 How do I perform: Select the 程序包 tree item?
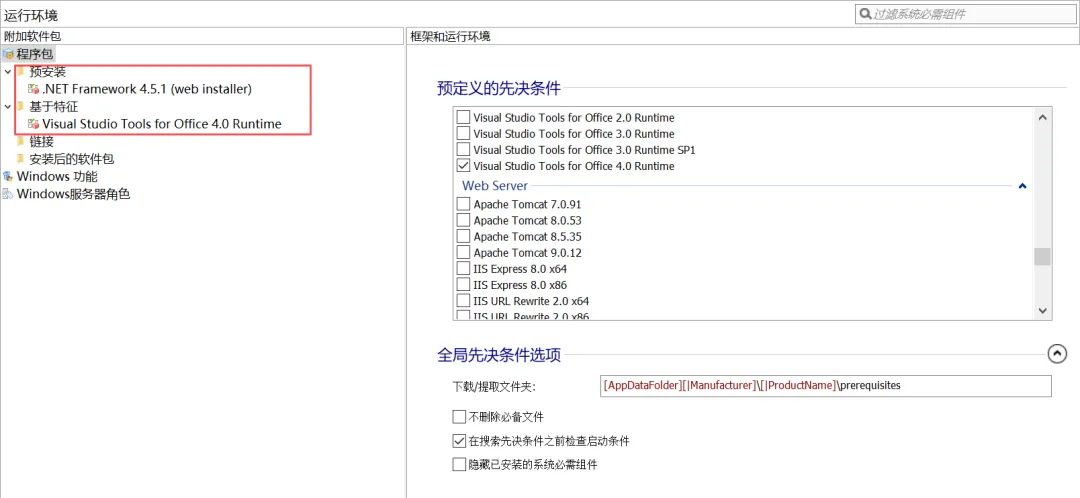[35, 54]
